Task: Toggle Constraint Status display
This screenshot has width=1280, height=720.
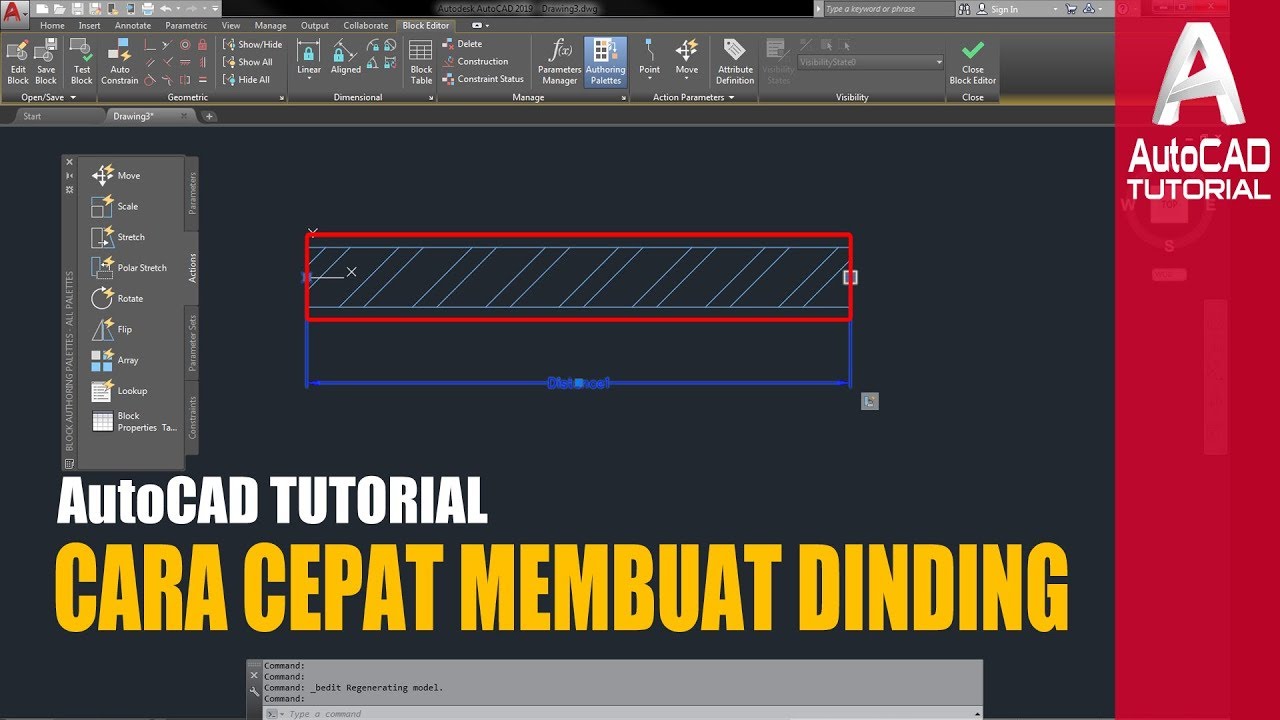Action: point(483,79)
